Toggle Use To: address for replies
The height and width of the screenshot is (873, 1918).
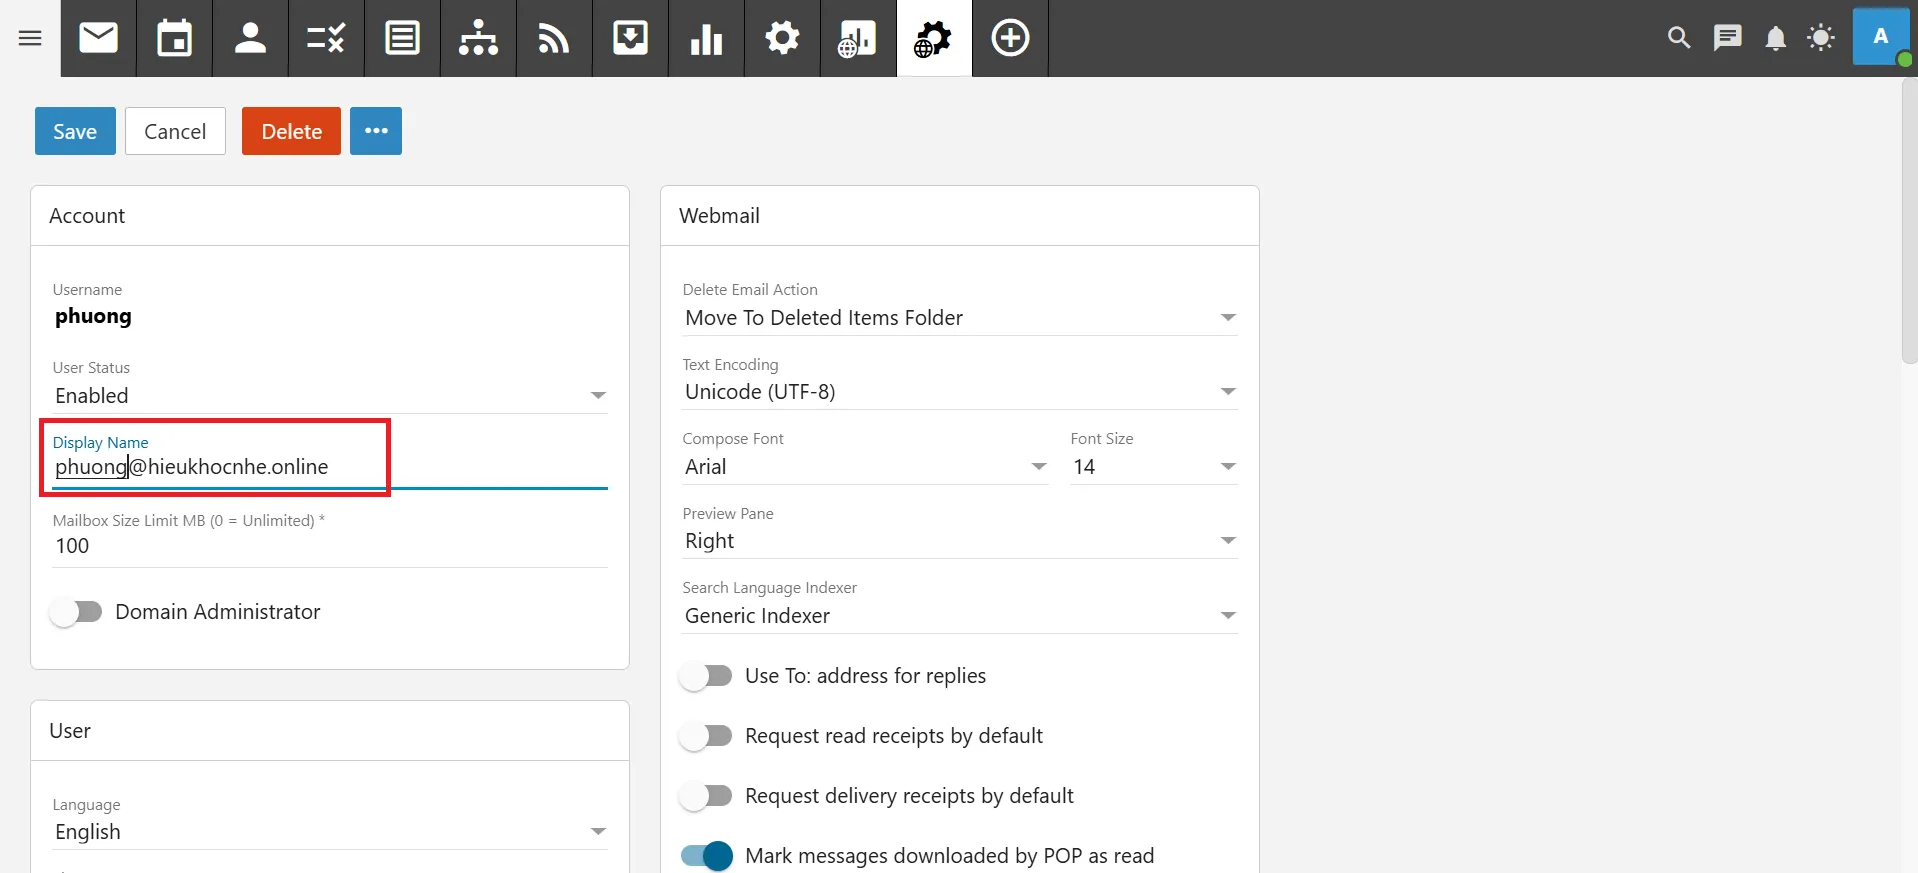tap(707, 676)
